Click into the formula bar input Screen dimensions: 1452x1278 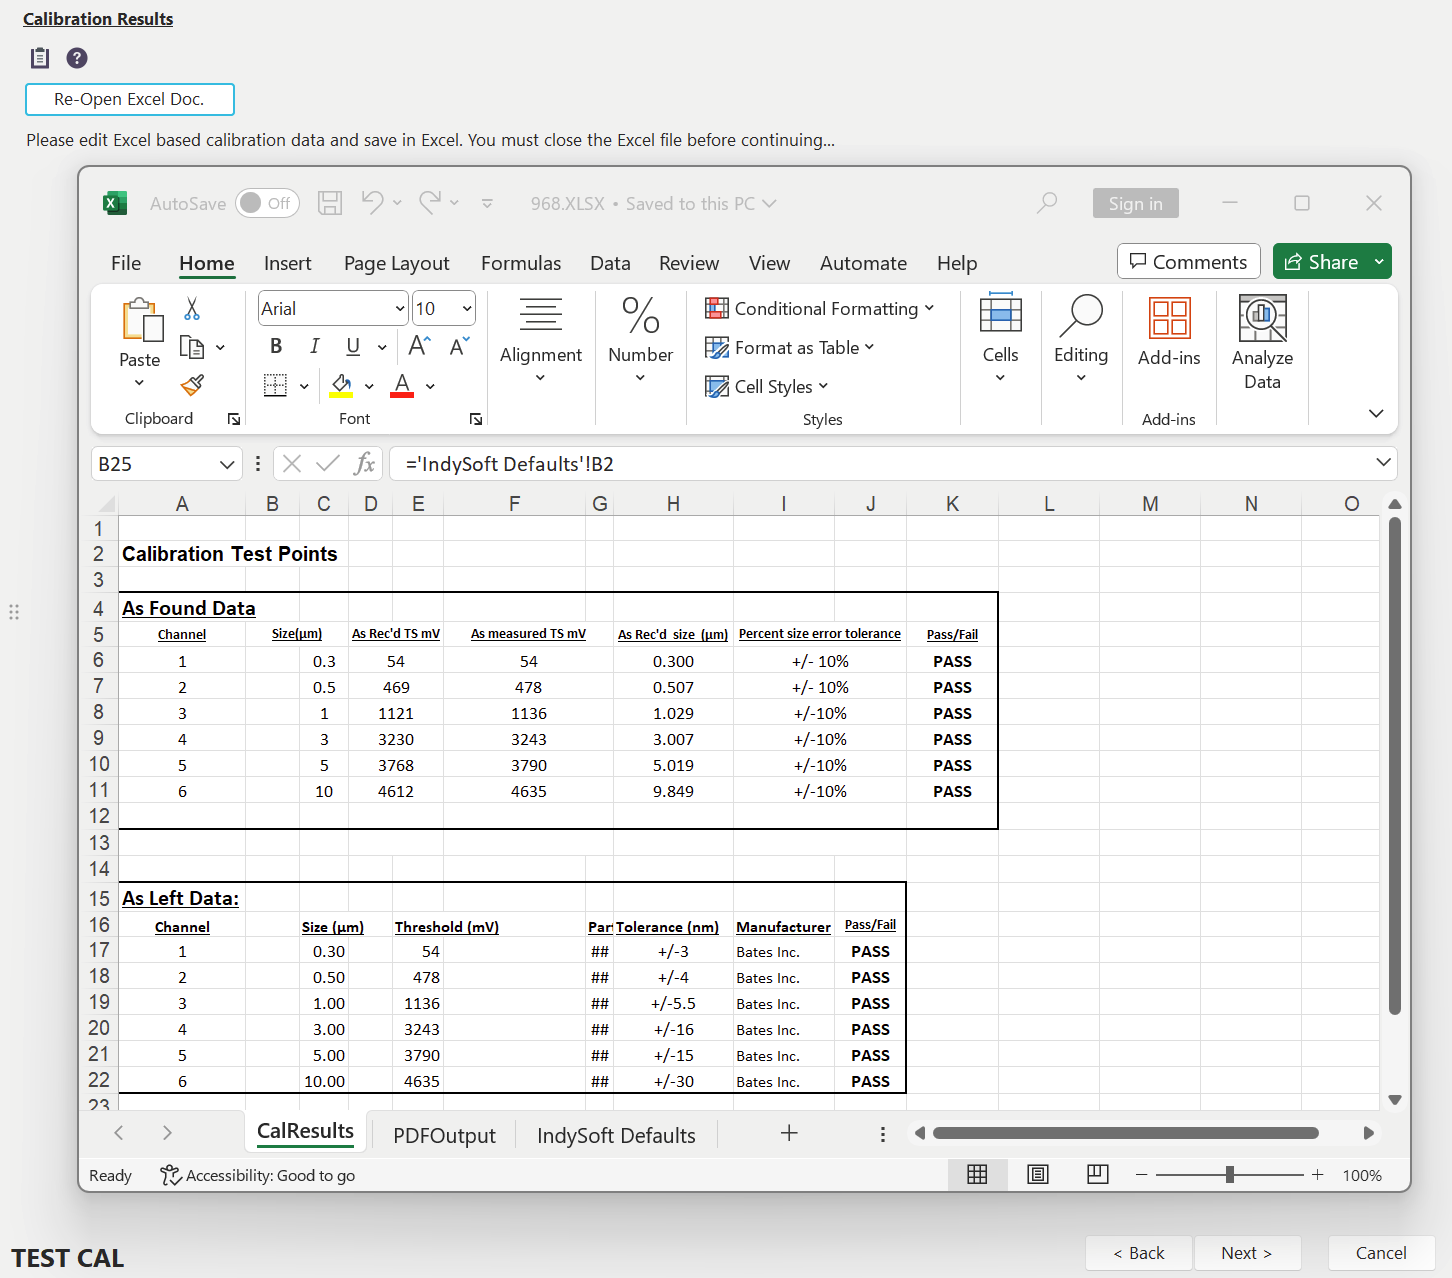pos(880,464)
